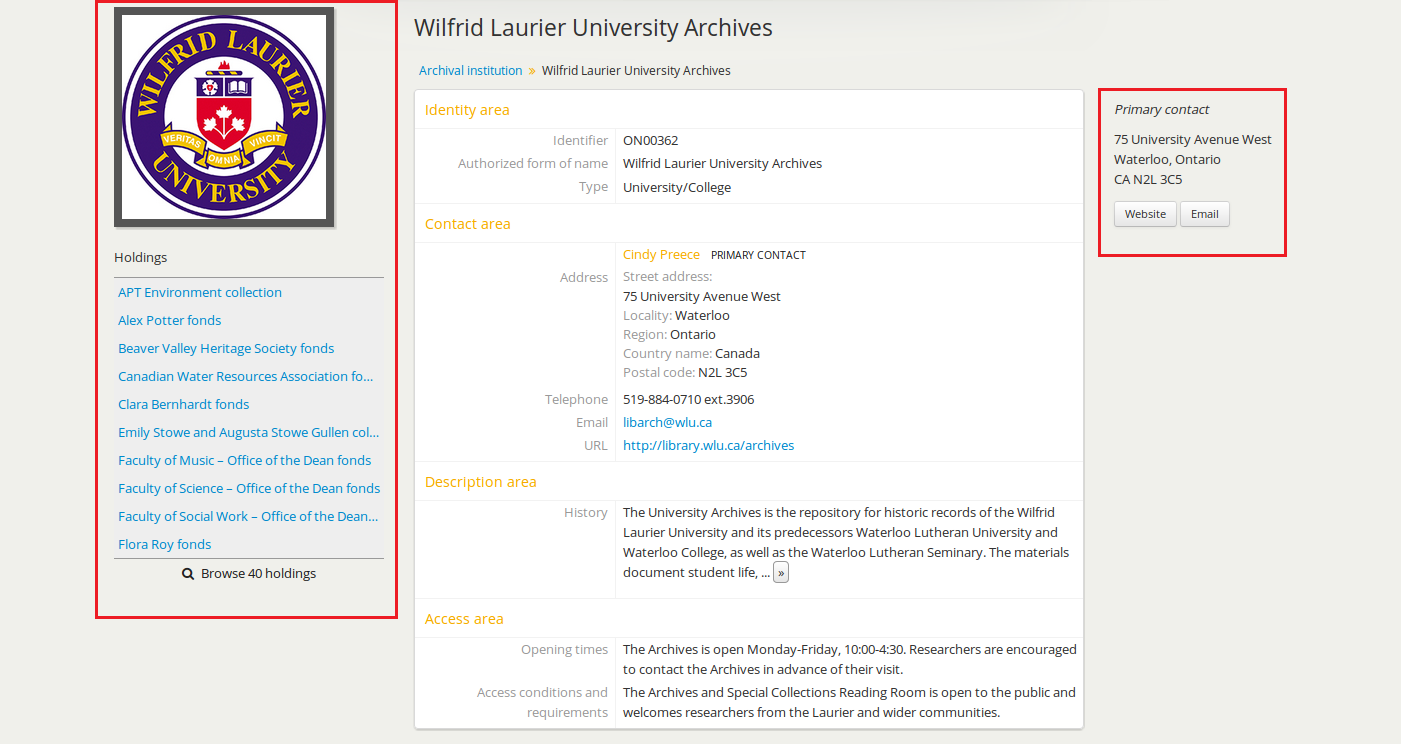Click Browse 40 holdings

click(258, 574)
